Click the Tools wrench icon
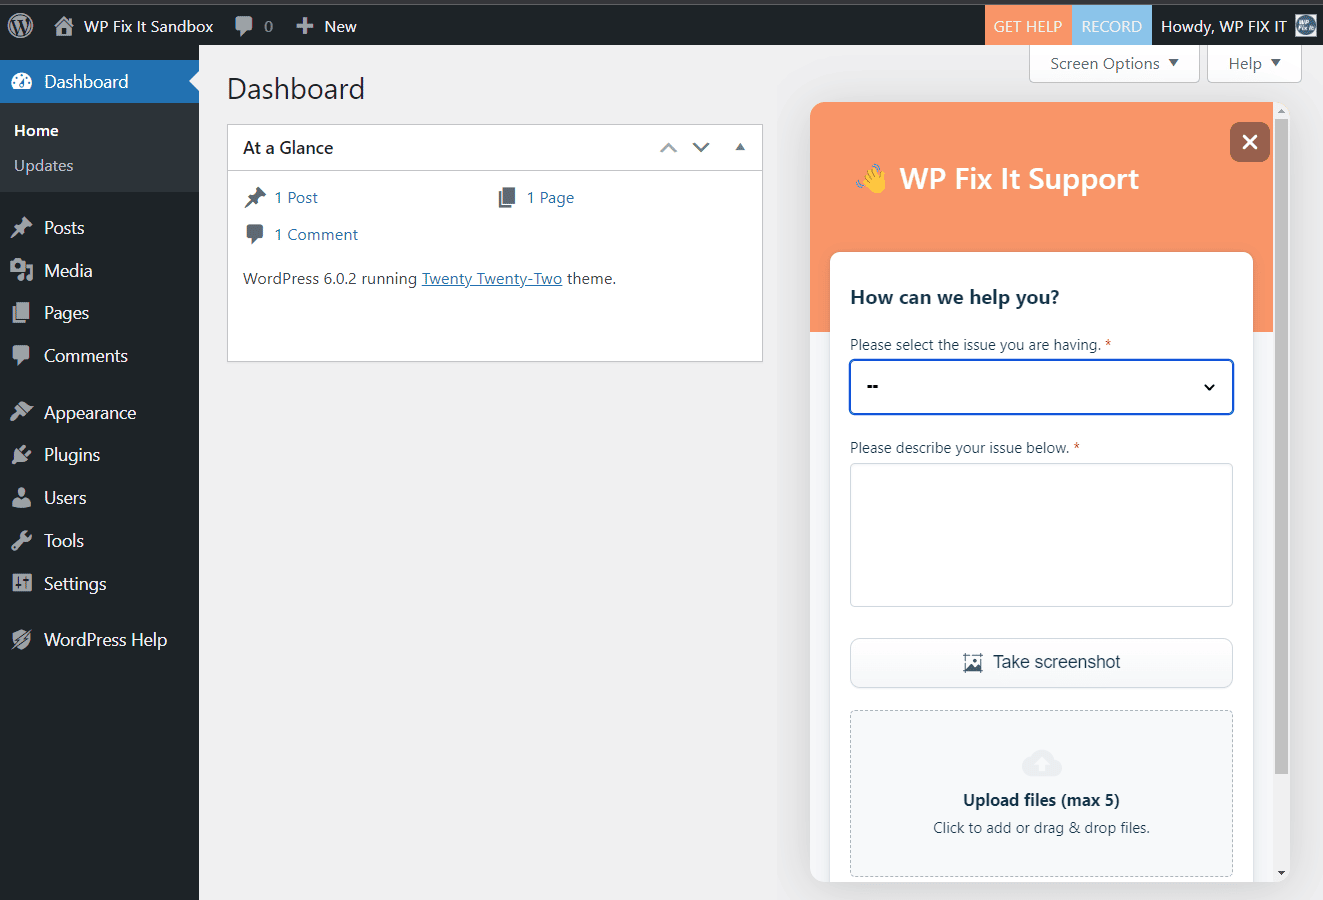The height and width of the screenshot is (900, 1323). (x=22, y=541)
